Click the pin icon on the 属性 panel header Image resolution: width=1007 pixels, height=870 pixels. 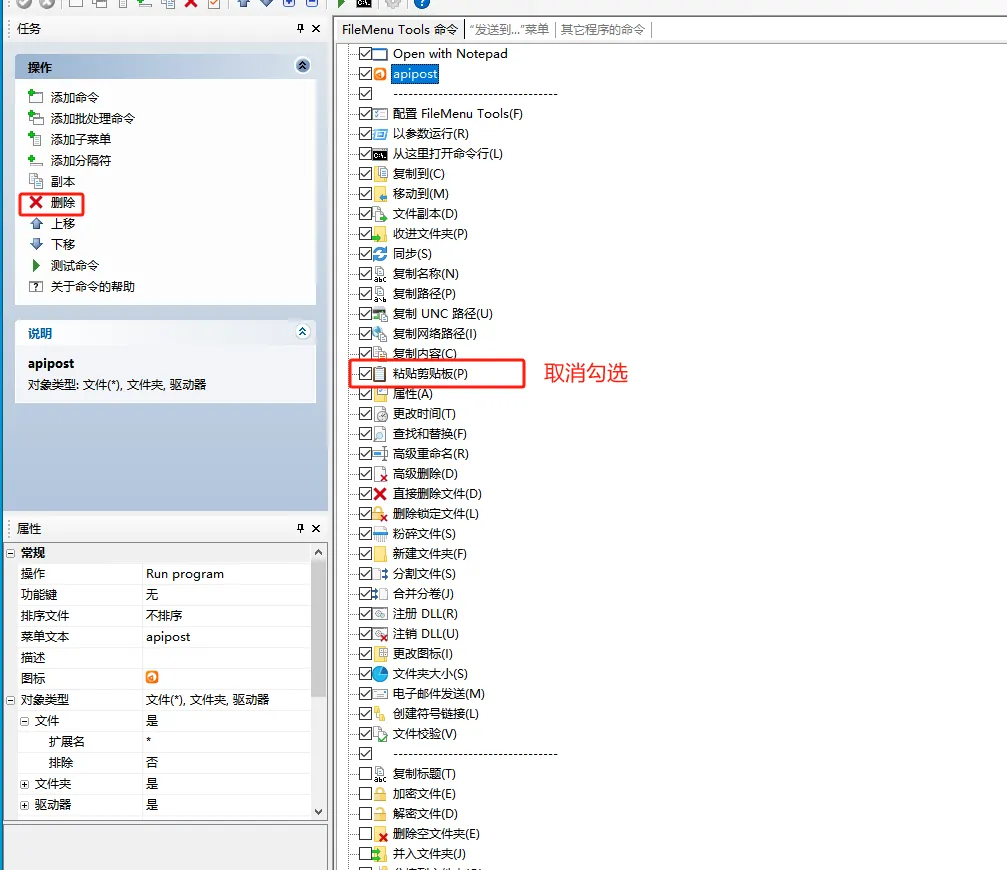tap(299, 528)
